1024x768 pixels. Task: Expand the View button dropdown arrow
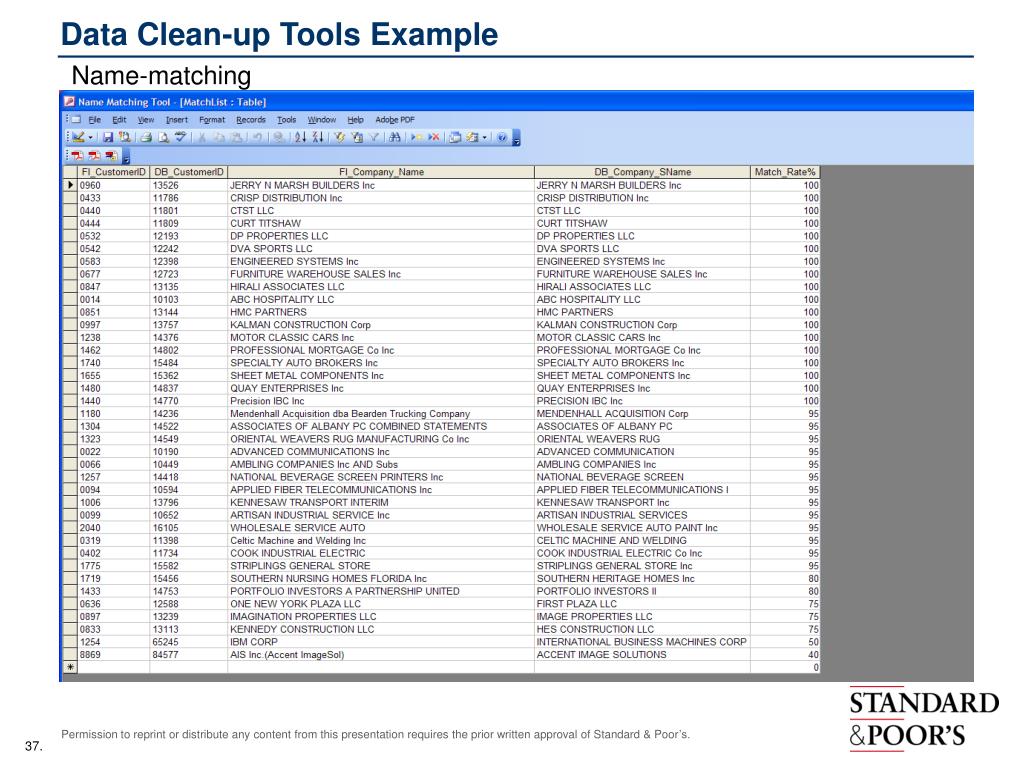(90, 138)
